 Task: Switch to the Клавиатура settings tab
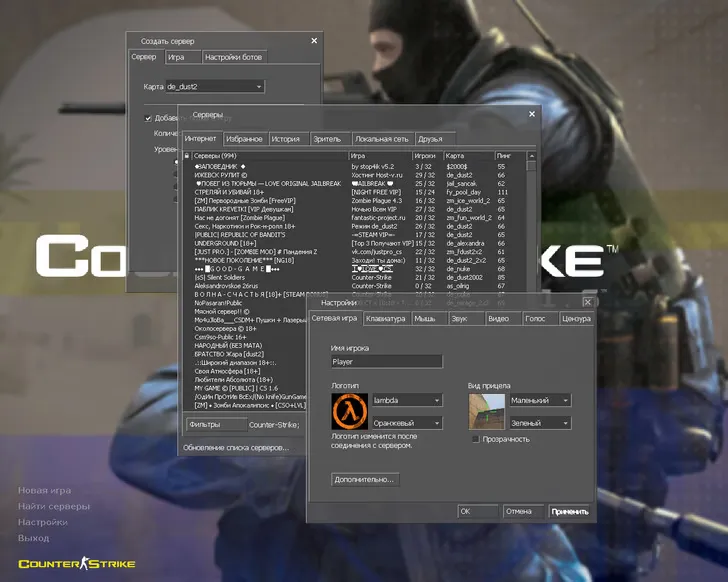coord(385,318)
